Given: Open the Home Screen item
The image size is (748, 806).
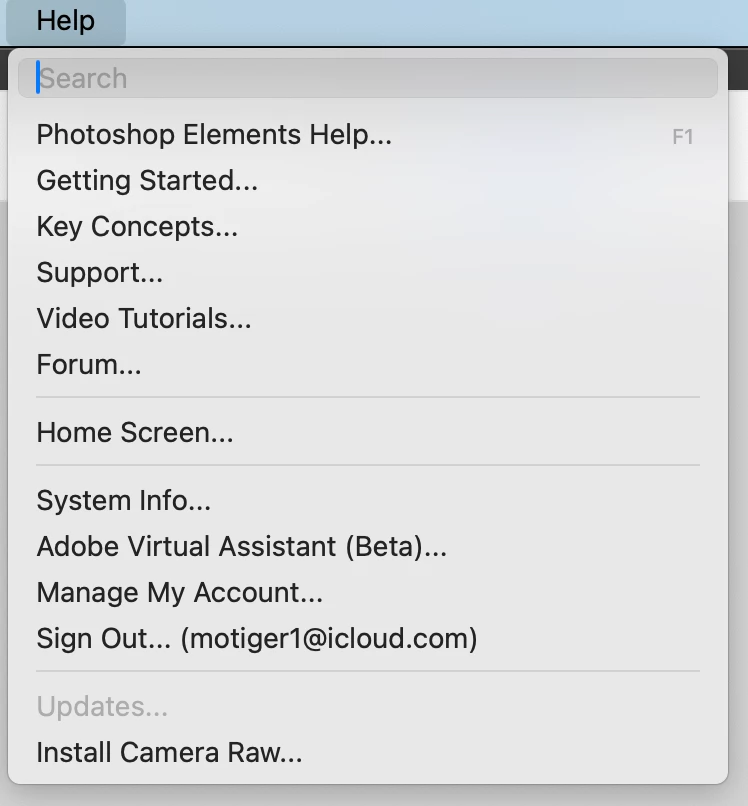Looking at the screenshot, I should coord(368,432).
